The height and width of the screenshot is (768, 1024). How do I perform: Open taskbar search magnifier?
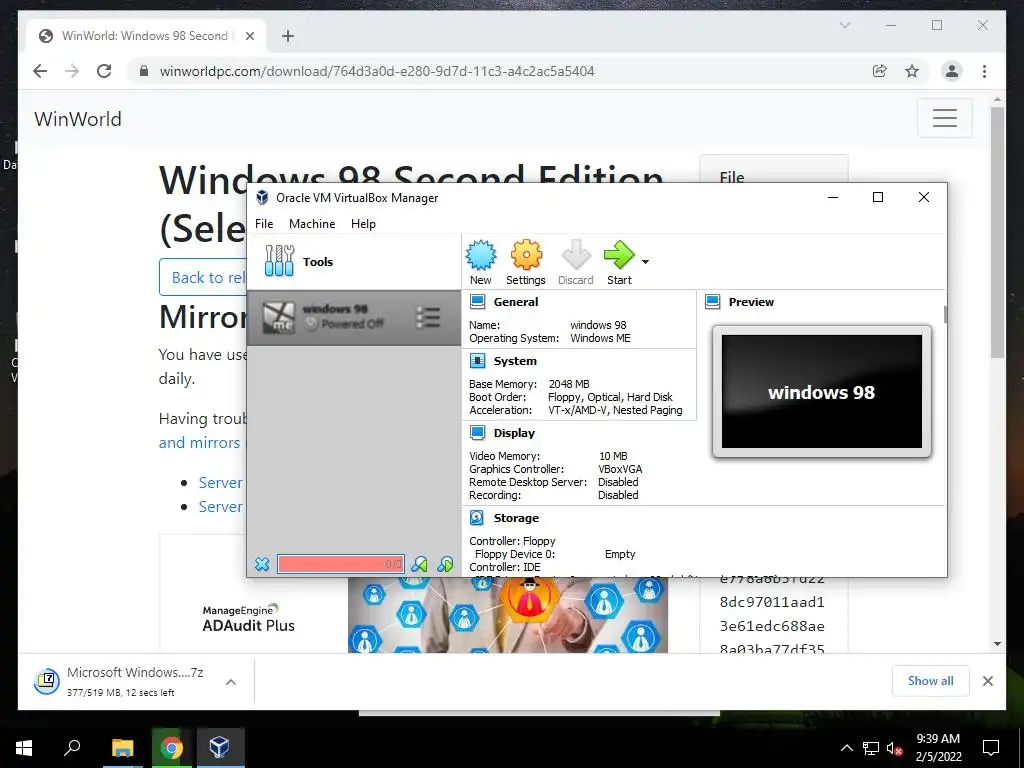pyautogui.click(x=72, y=748)
